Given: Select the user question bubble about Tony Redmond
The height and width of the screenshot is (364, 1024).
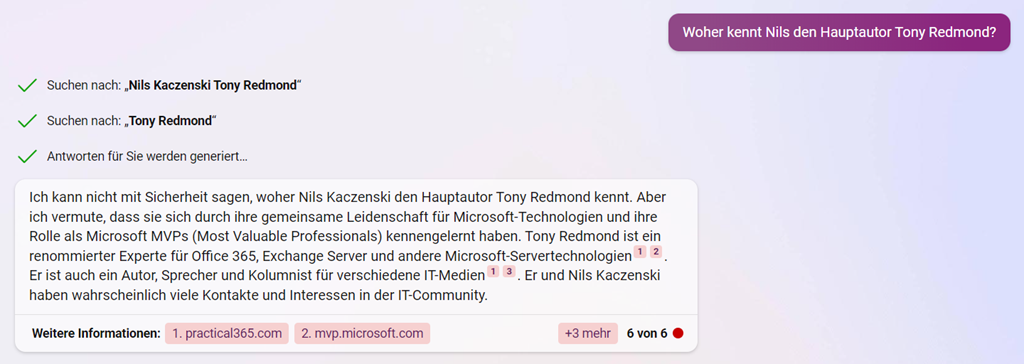Looking at the screenshot, I should (x=839, y=32).
